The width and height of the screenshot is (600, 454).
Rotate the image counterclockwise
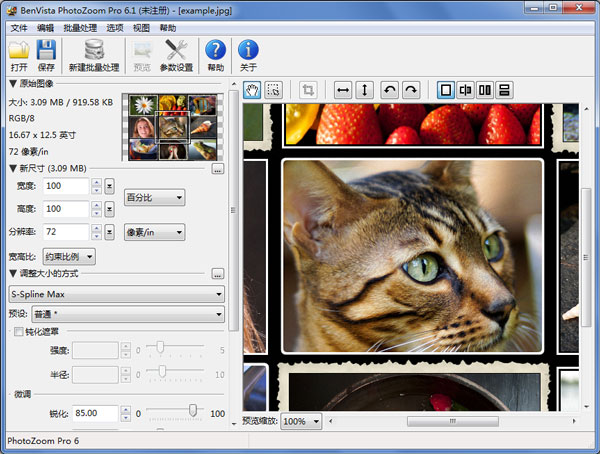click(x=390, y=90)
